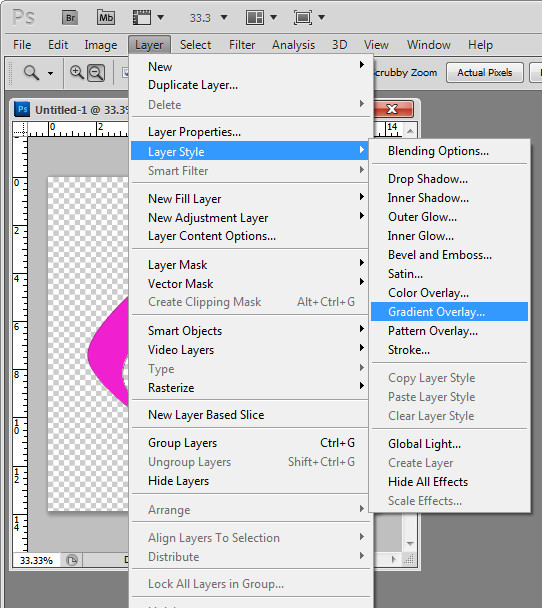
Task: Choose Hide Layers
Action: (250, 480)
